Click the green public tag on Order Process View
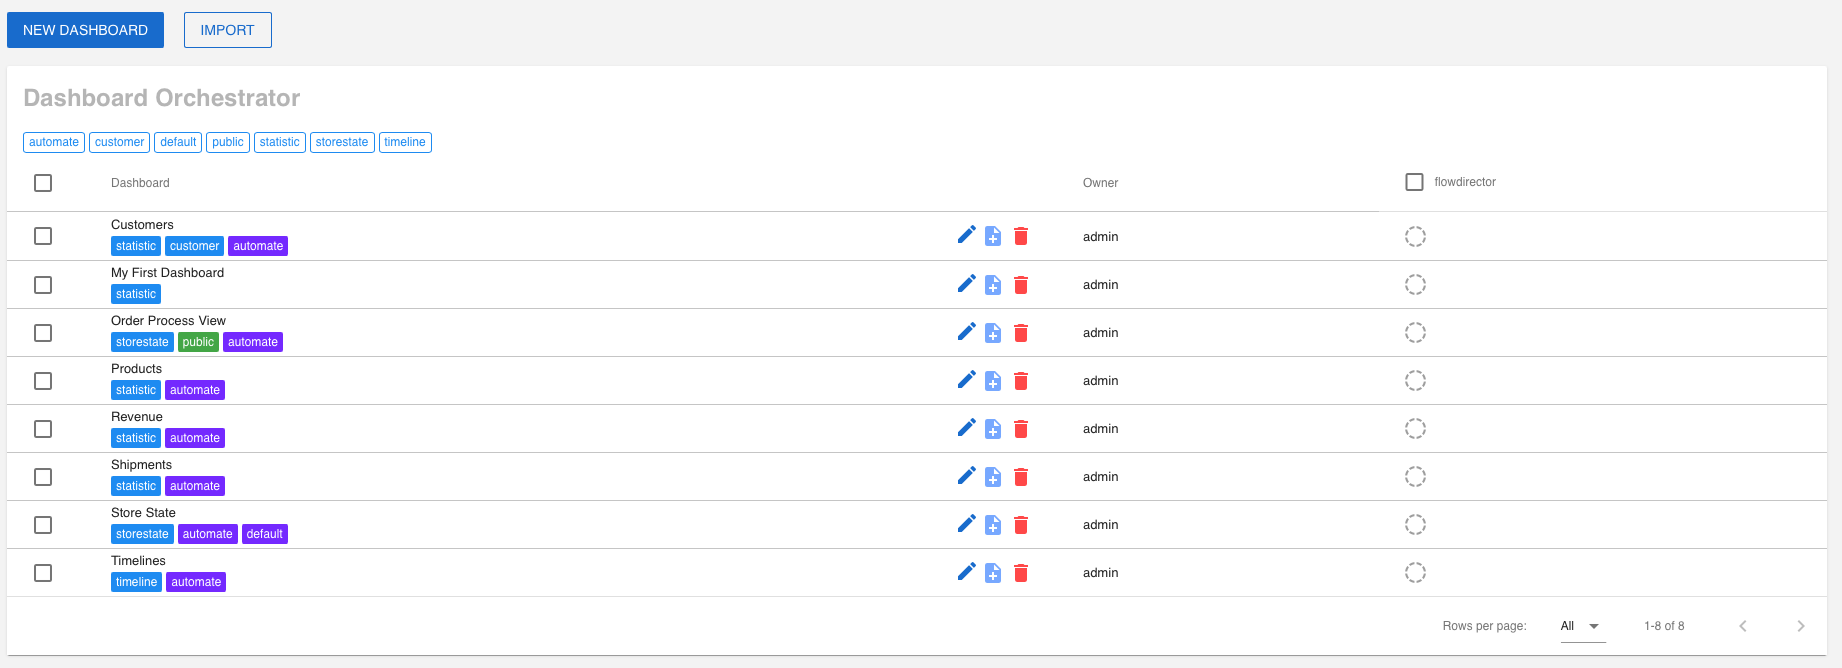 pyautogui.click(x=198, y=342)
